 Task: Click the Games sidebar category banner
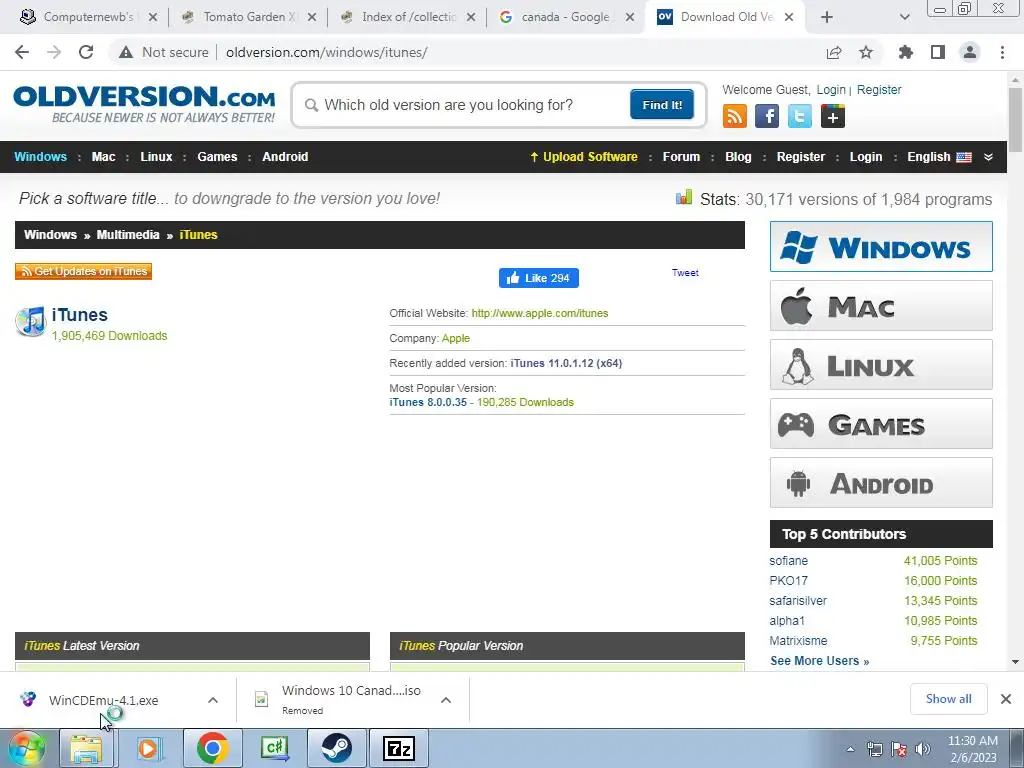[x=881, y=424]
